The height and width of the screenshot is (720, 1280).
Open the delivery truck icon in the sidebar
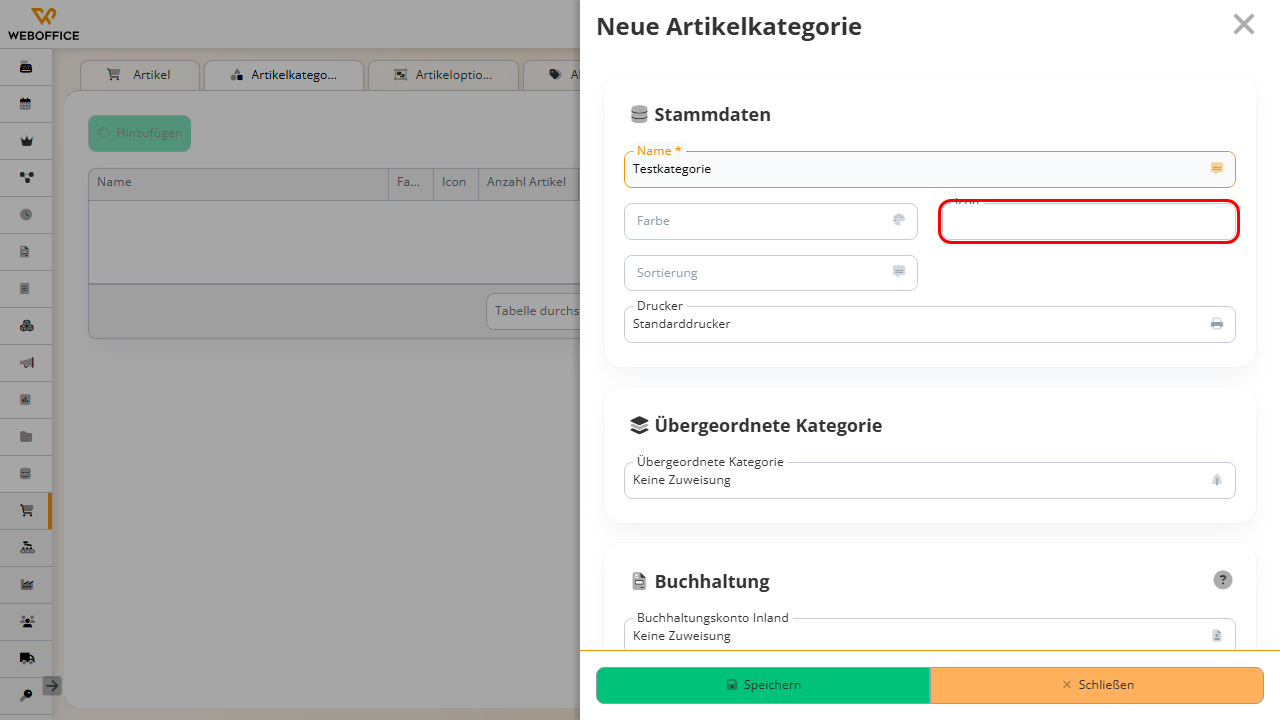coord(26,658)
